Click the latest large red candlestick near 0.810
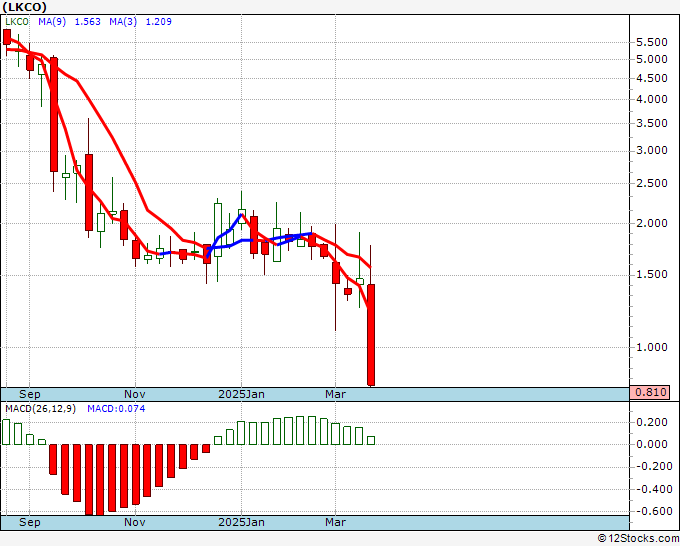680x546 pixels. [x=371, y=335]
